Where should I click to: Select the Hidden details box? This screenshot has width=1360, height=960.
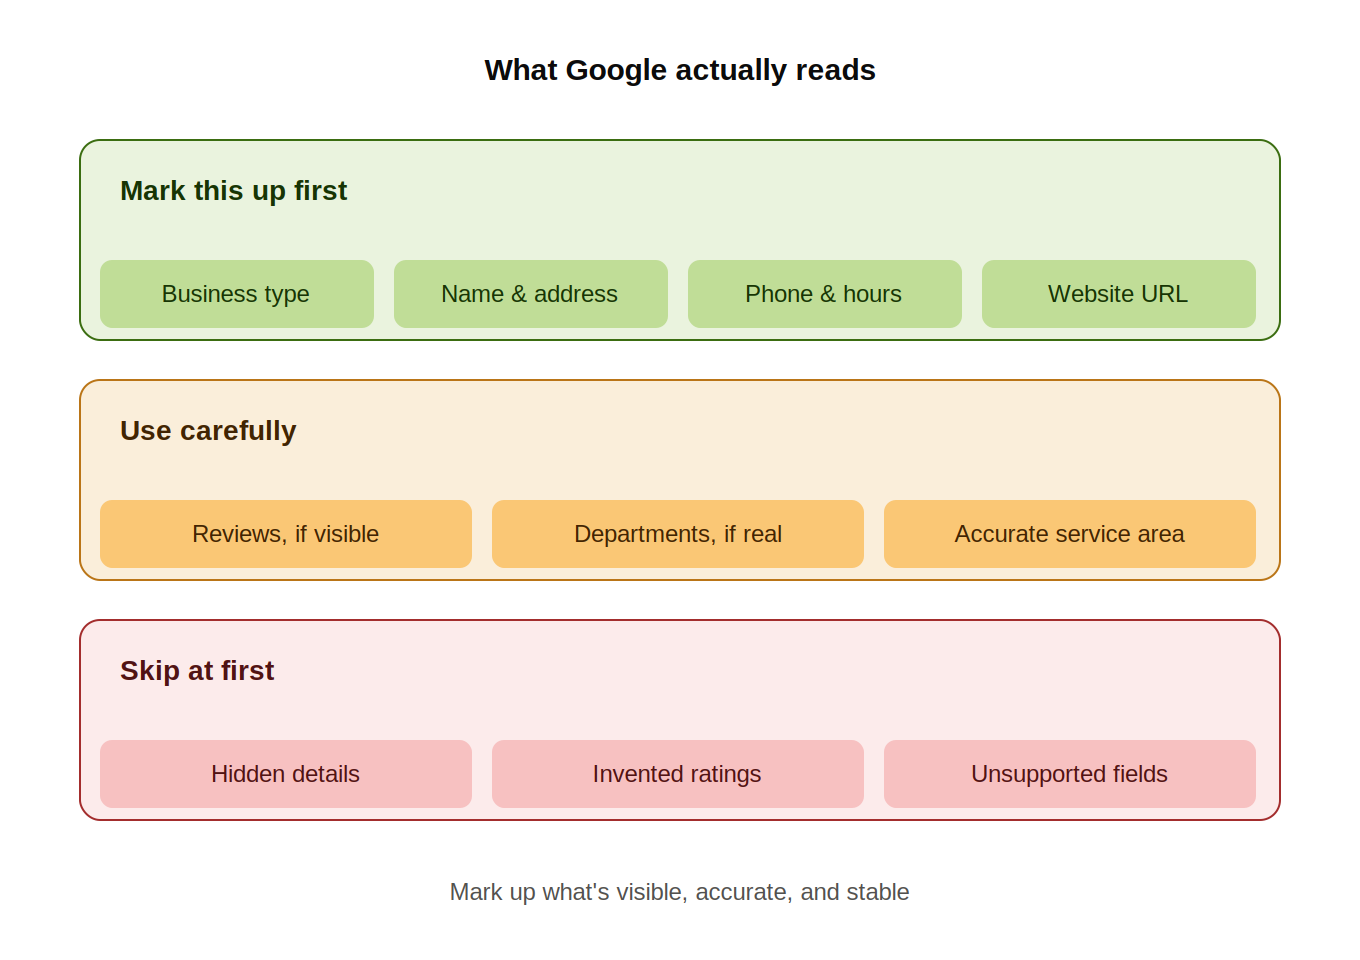286,774
